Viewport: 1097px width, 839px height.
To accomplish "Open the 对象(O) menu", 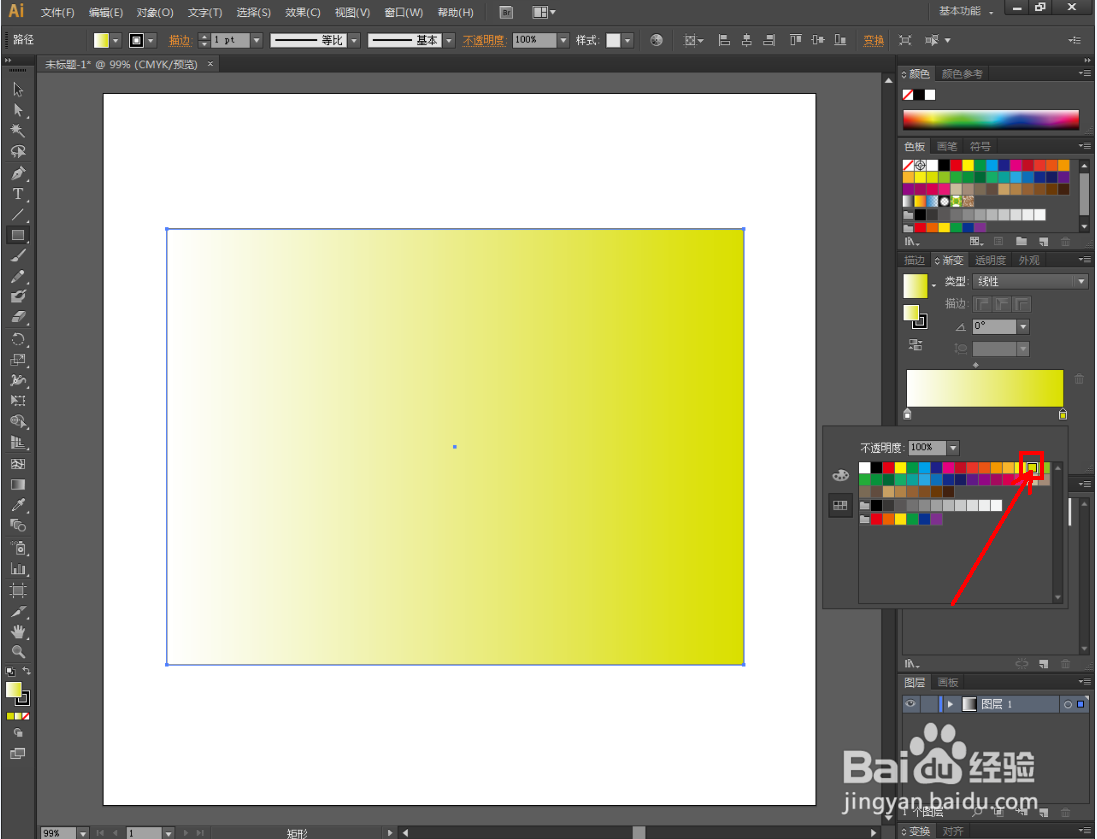I will coord(155,13).
